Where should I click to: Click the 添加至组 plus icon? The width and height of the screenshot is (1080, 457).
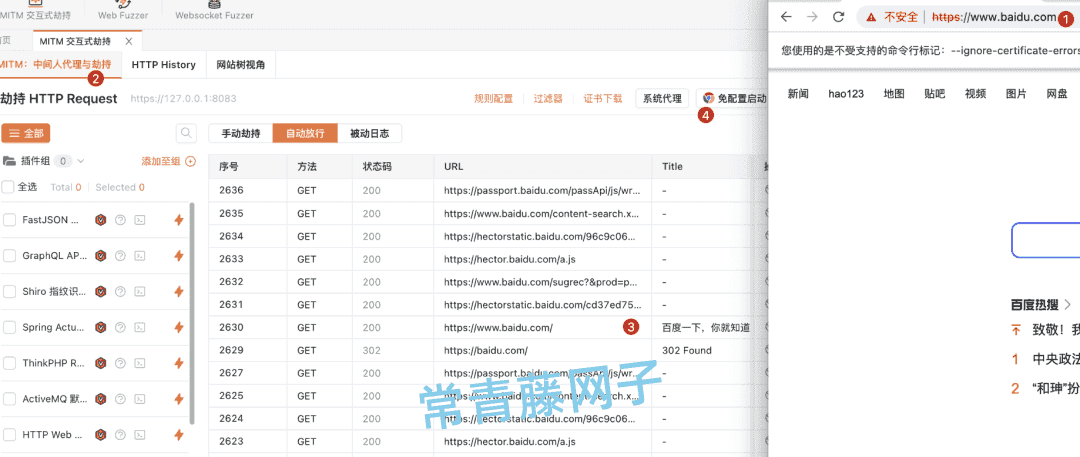coord(191,161)
